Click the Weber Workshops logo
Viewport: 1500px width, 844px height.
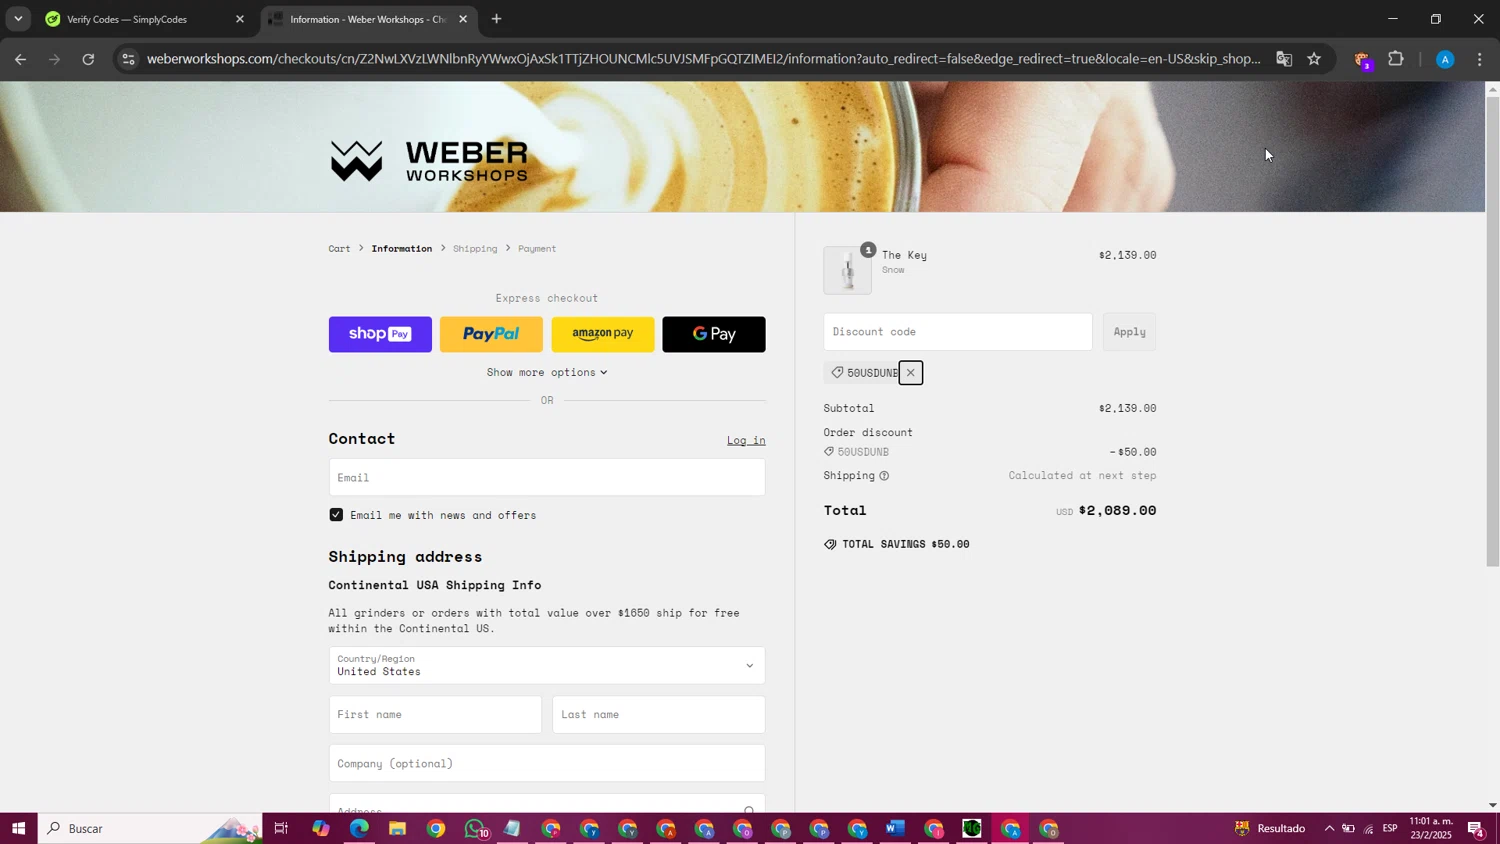coord(429,161)
